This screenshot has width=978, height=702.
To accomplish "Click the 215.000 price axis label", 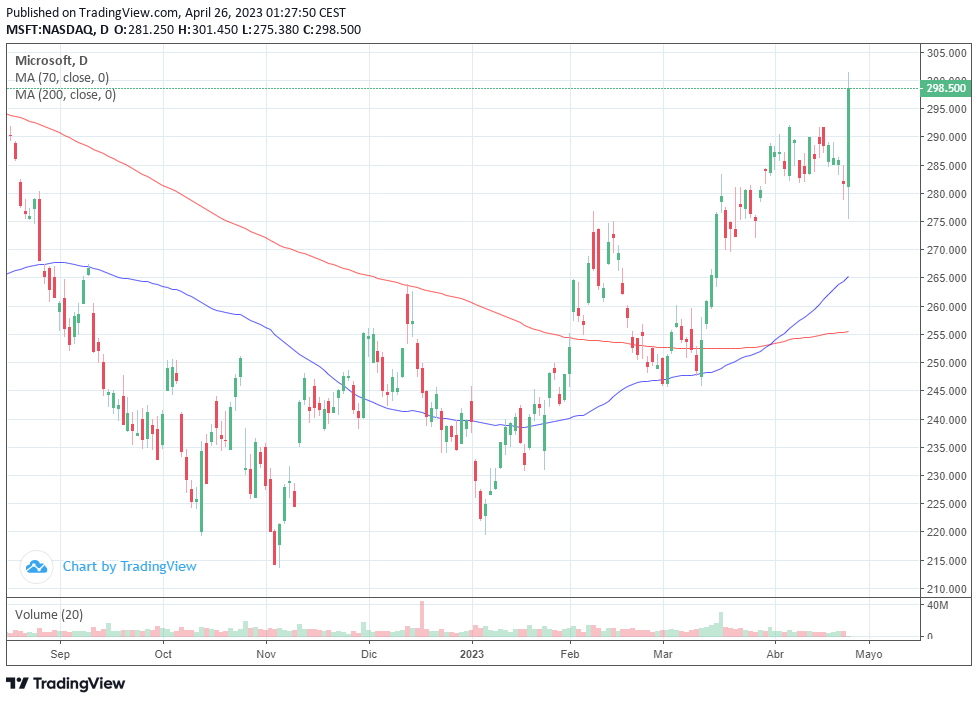I will (x=946, y=561).
